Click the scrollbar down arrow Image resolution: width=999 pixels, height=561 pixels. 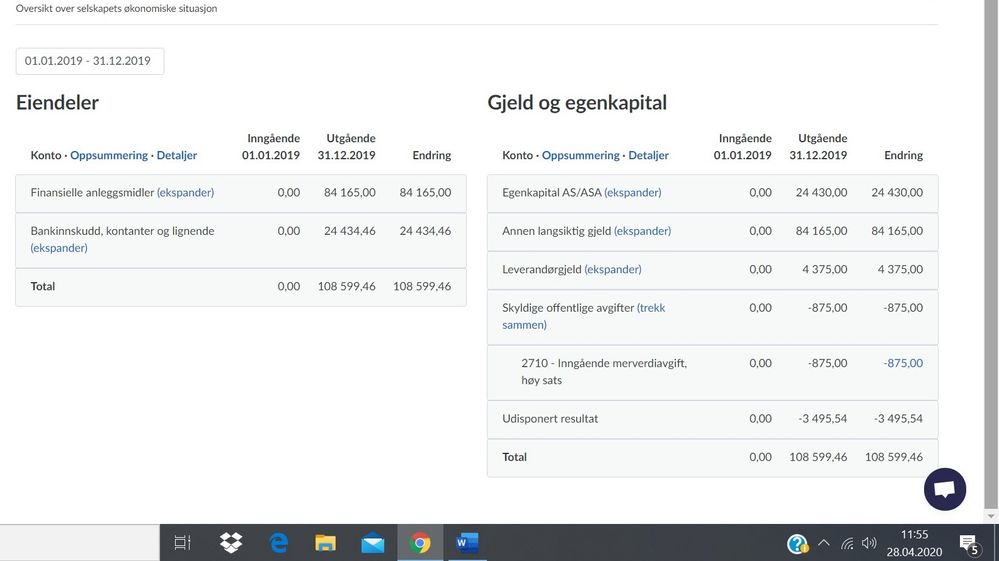click(x=991, y=516)
